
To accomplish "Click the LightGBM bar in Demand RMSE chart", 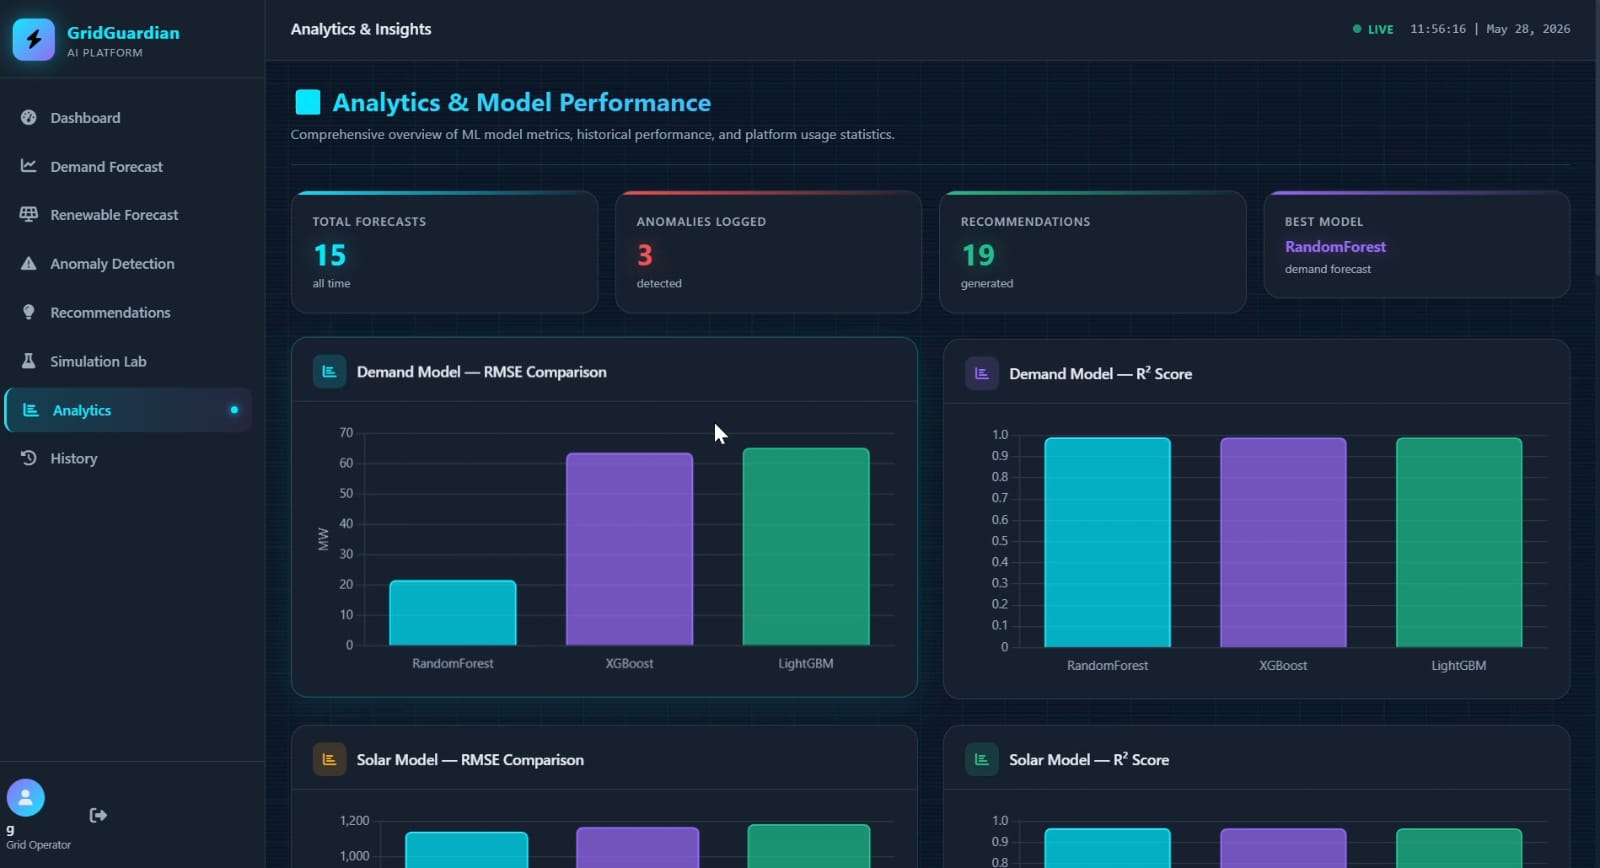I will tap(806, 547).
